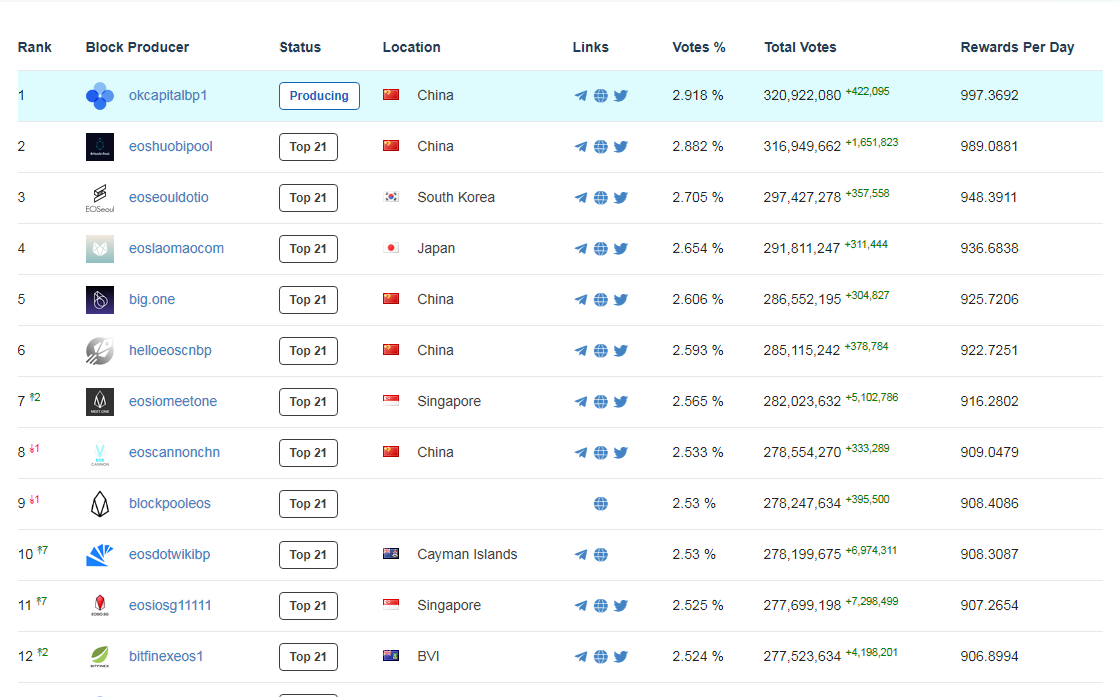Image resolution: width=1119 pixels, height=697 pixels.
Task: Select total votes value 320,922,080
Action: pos(802,96)
